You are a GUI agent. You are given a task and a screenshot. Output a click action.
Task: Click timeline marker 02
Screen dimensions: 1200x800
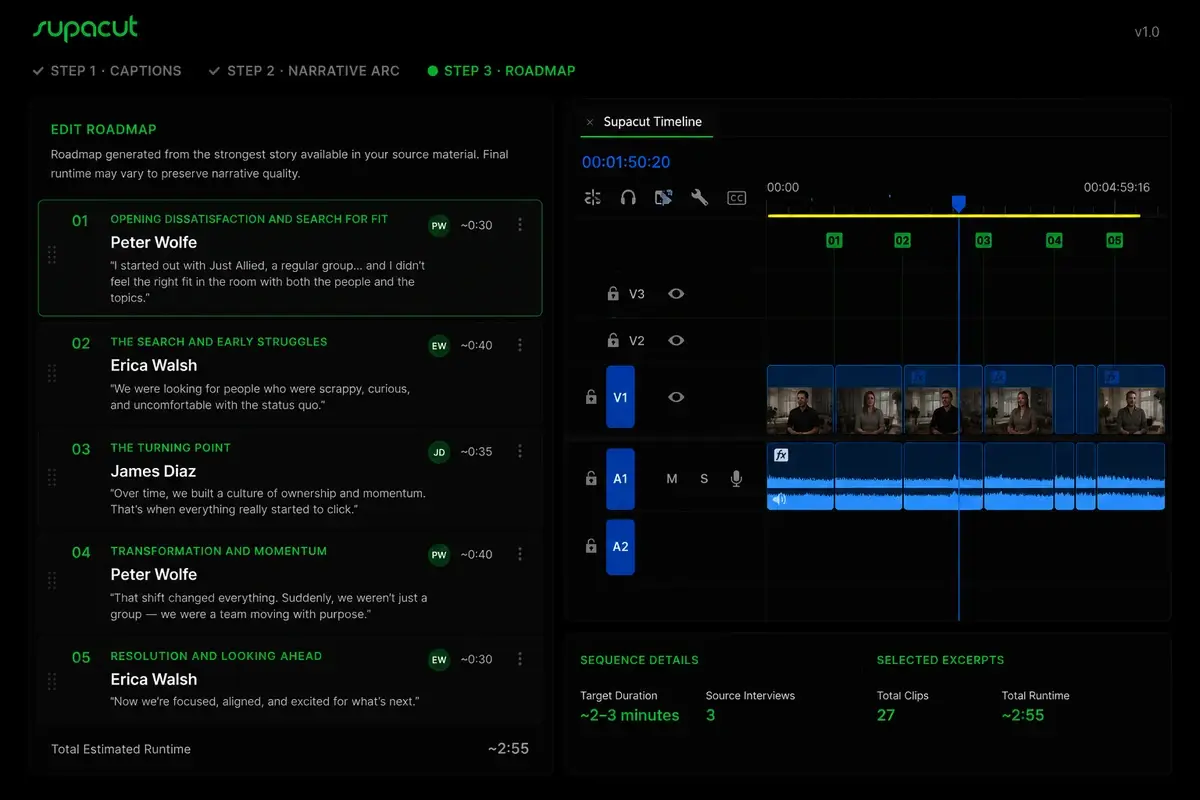[902, 241]
